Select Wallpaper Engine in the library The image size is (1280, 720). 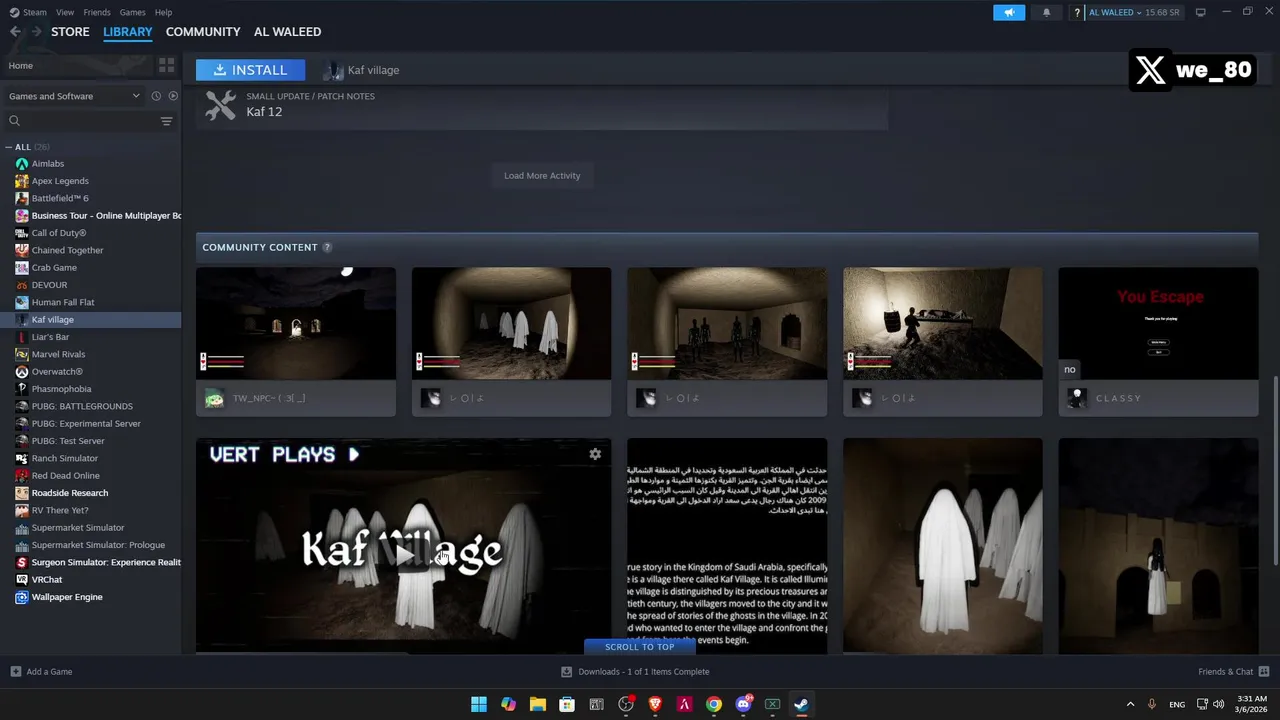[90, 597]
